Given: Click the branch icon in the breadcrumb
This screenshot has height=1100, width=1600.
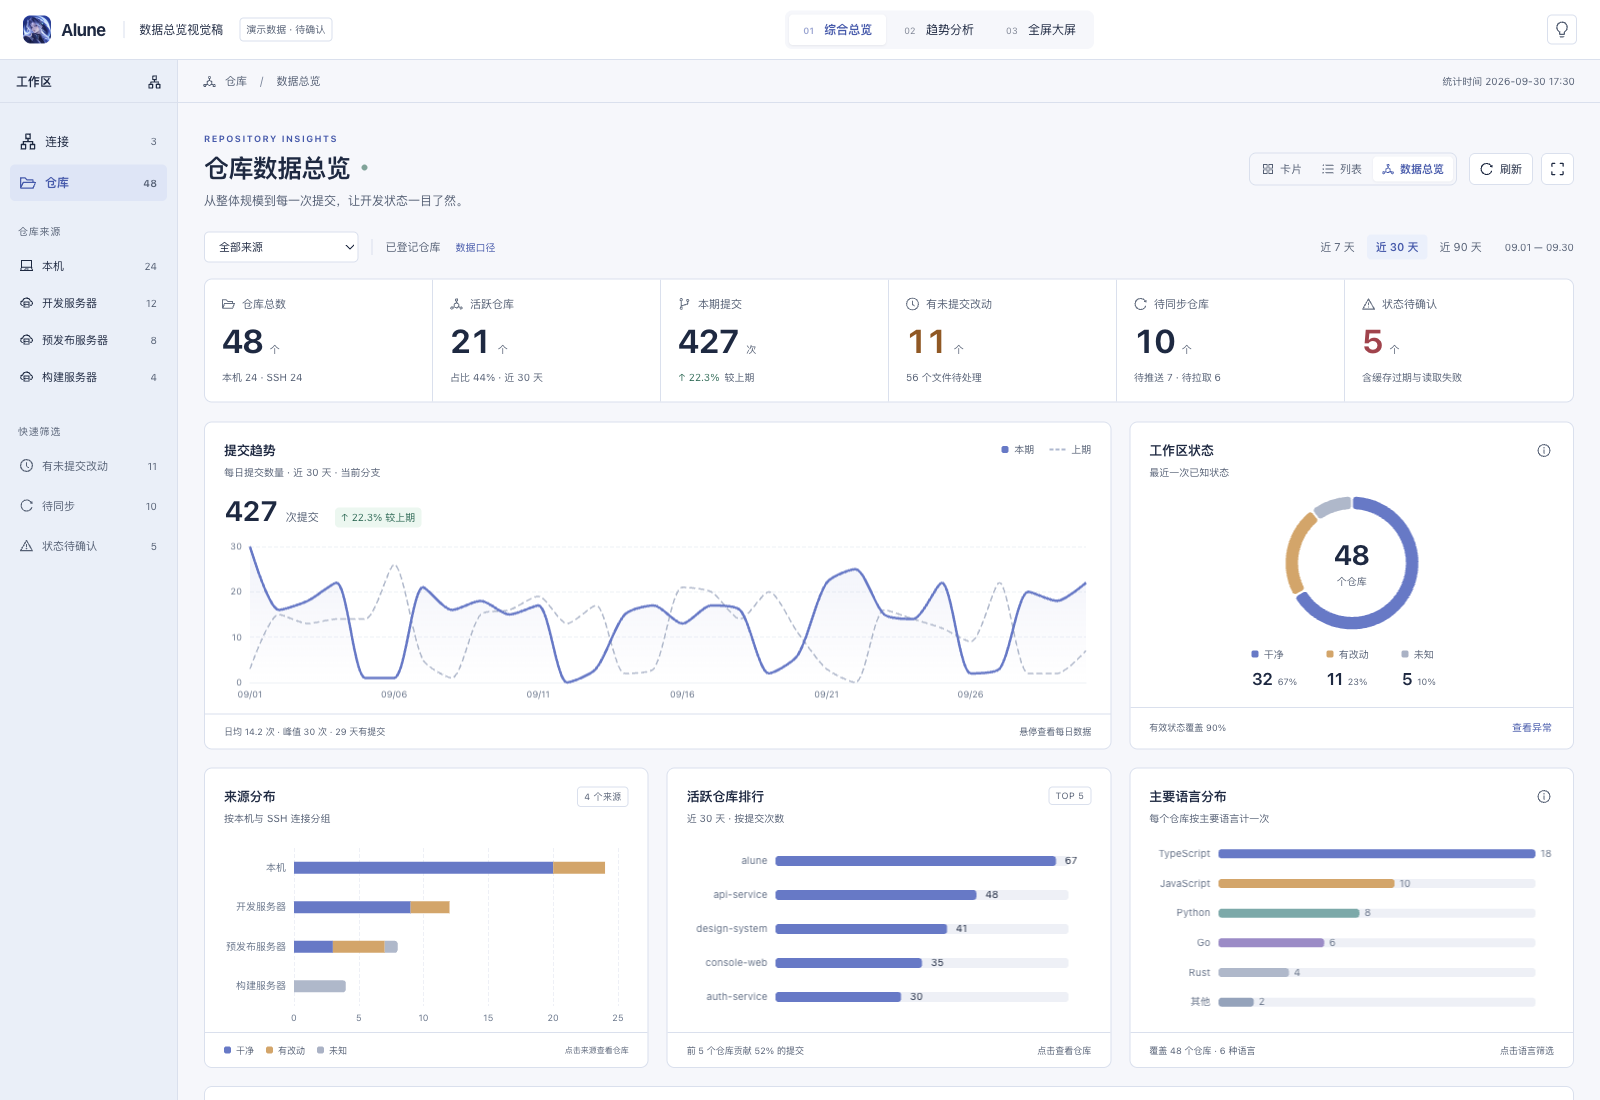Looking at the screenshot, I should 209,81.
